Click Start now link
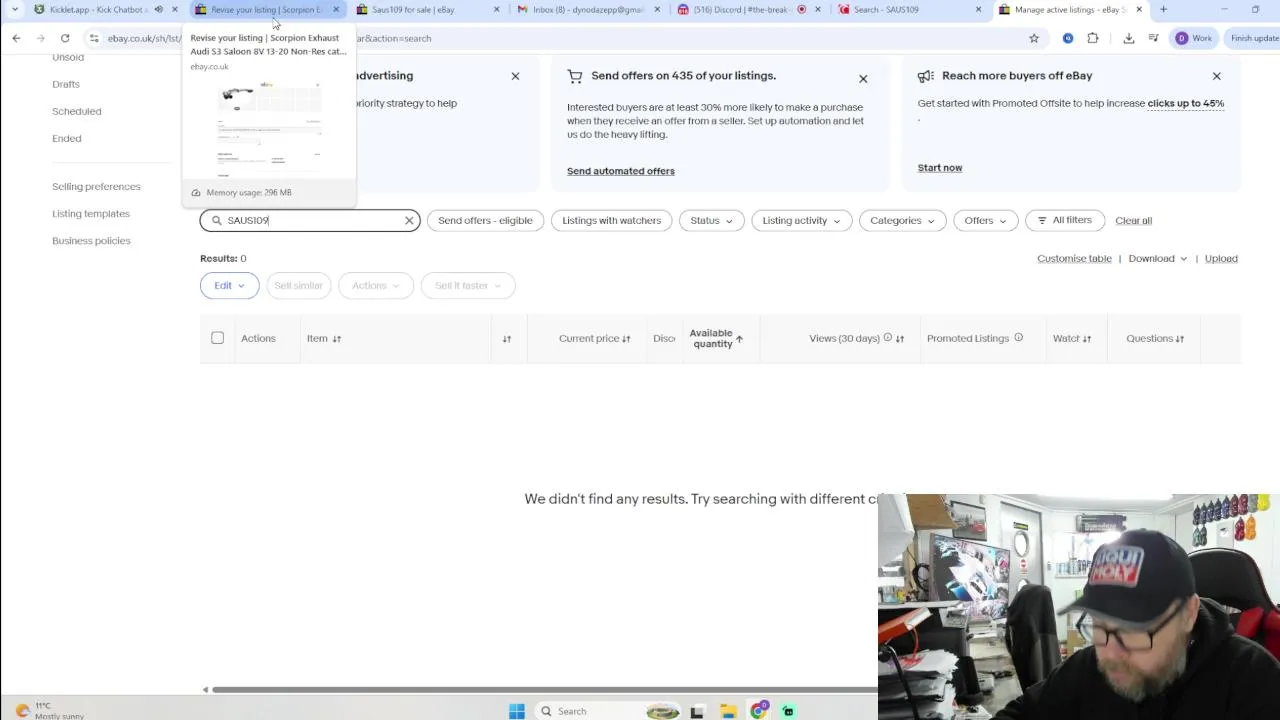Viewport: 1280px width, 720px height. pos(940,168)
